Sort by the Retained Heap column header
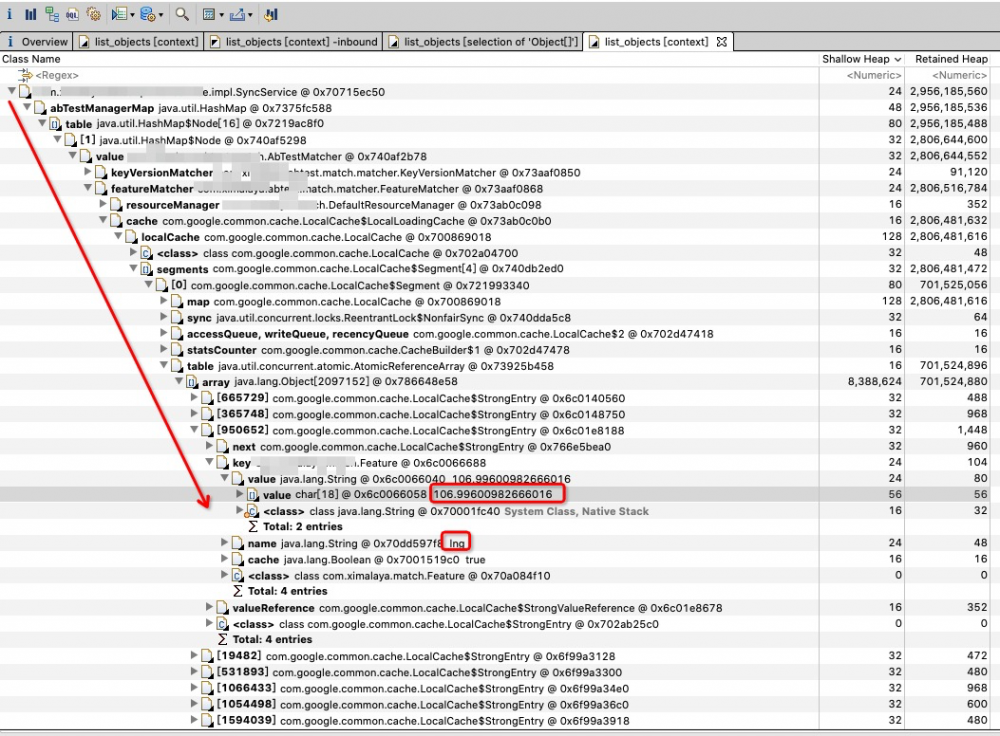 coord(951,59)
